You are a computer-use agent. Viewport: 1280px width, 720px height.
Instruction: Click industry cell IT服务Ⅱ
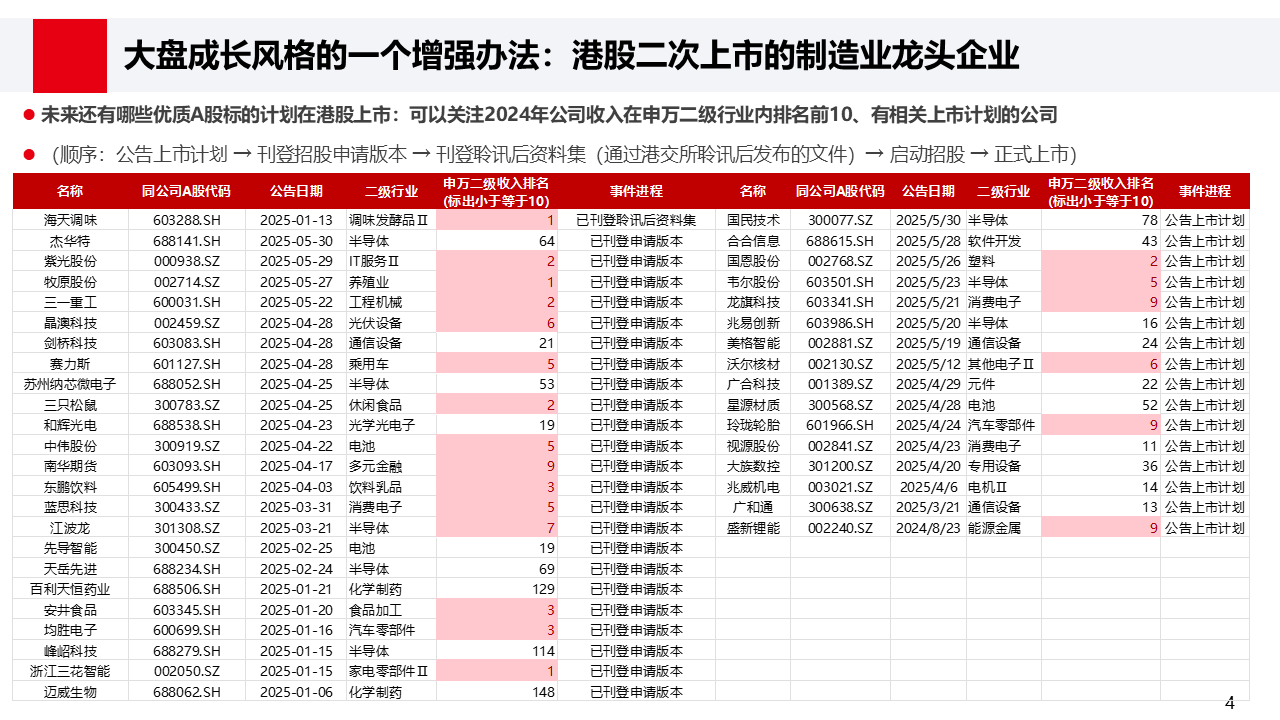[373, 261]
